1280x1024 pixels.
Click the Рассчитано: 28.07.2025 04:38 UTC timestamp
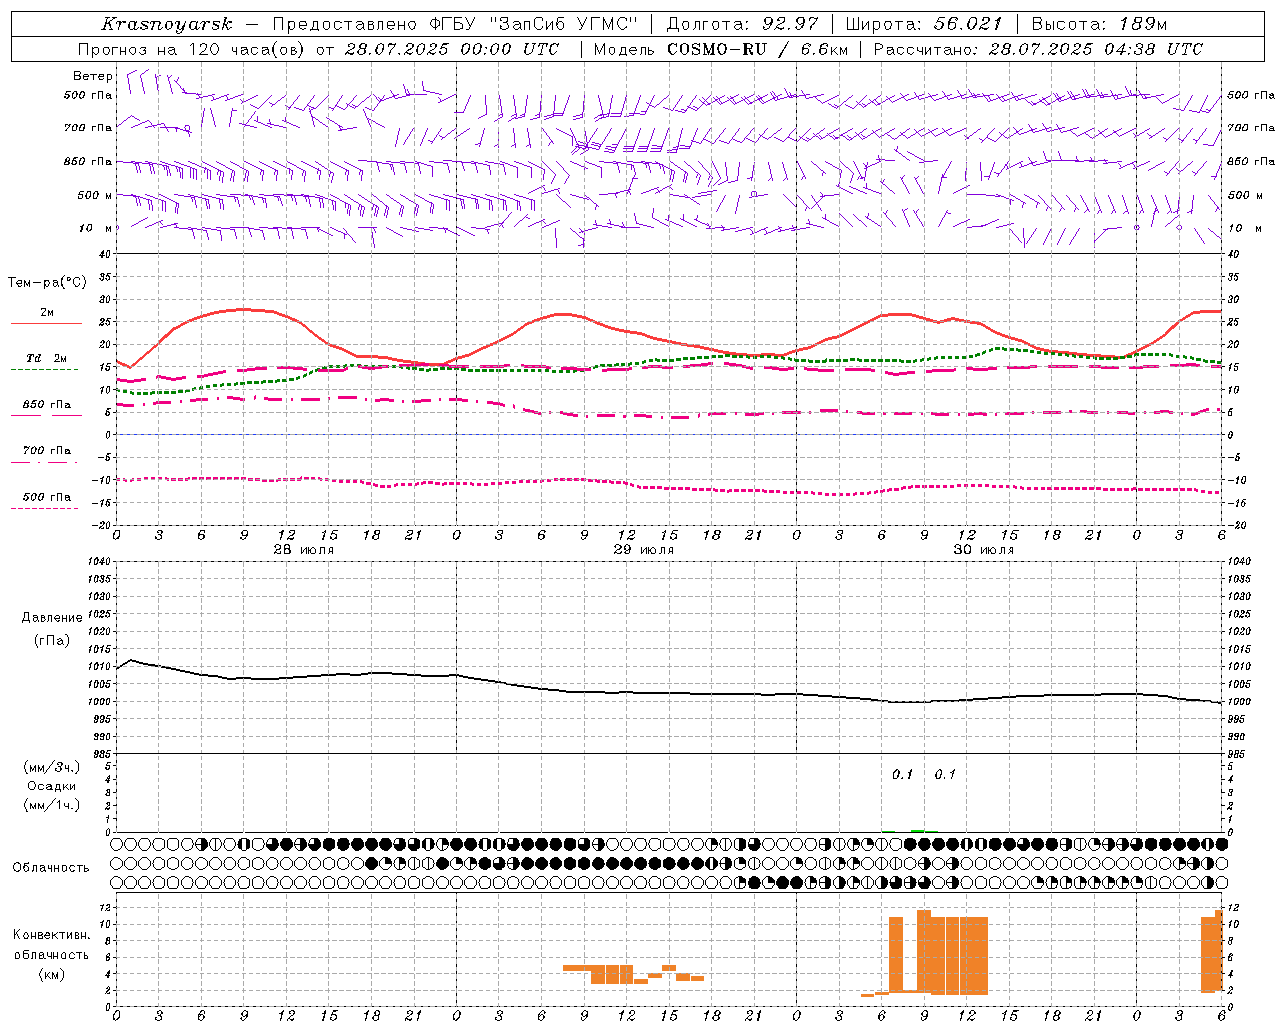[x=1039, y=49]
